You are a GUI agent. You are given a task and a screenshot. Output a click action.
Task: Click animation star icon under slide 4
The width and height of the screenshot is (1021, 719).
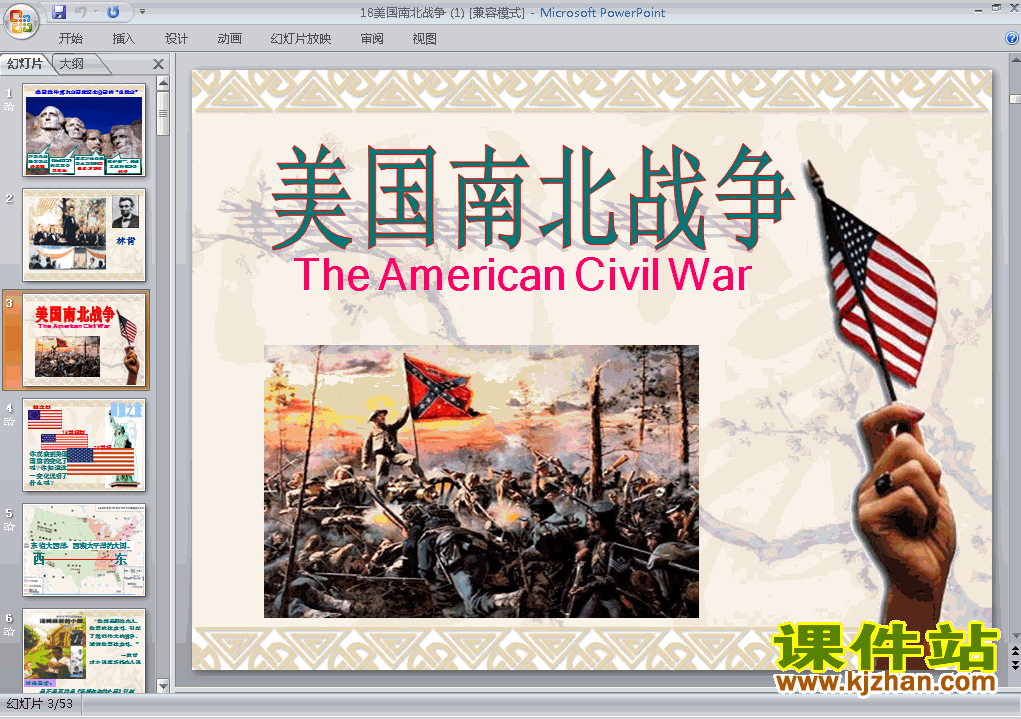coord(9,422)
